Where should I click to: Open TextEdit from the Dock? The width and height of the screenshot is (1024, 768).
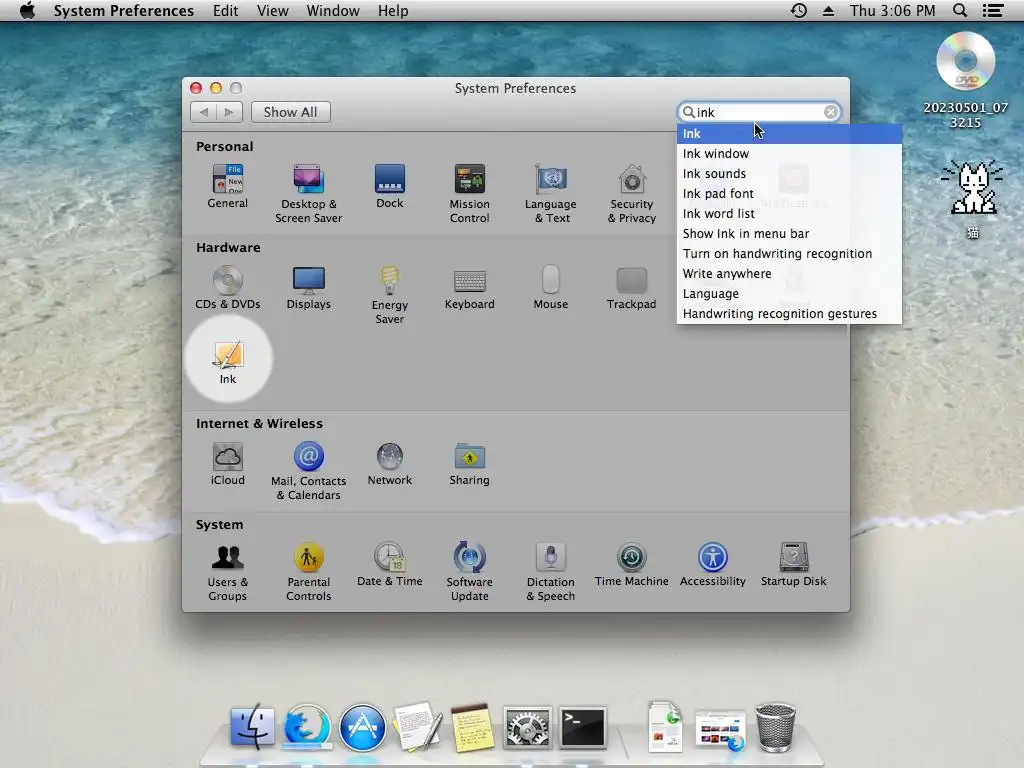coord(417,727)
